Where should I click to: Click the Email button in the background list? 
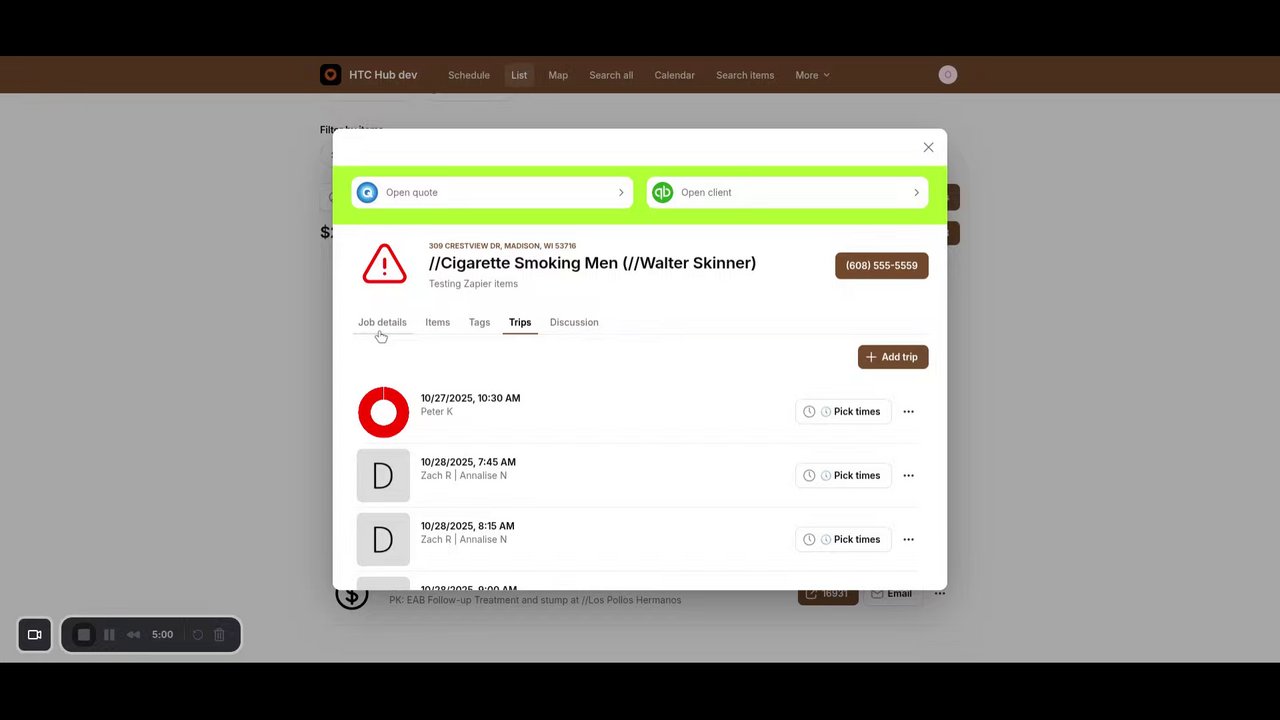(891, 594)
